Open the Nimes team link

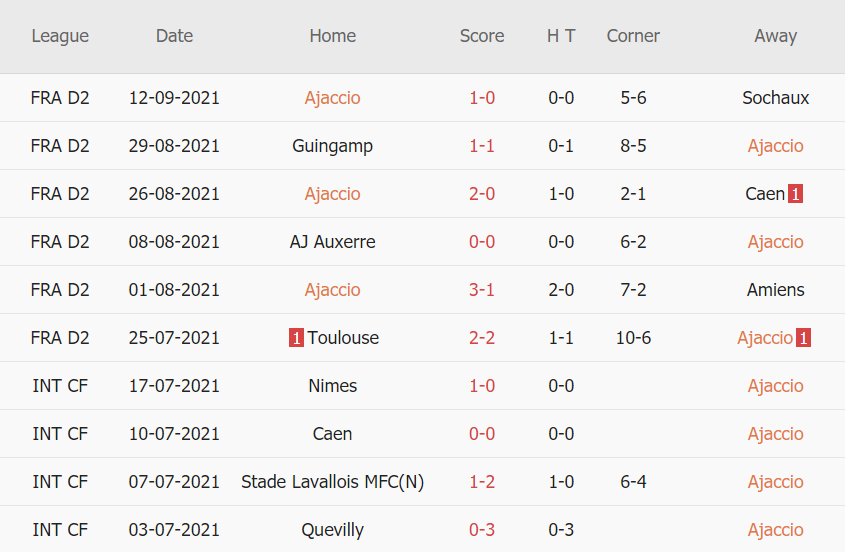click(x=332, y=386)
